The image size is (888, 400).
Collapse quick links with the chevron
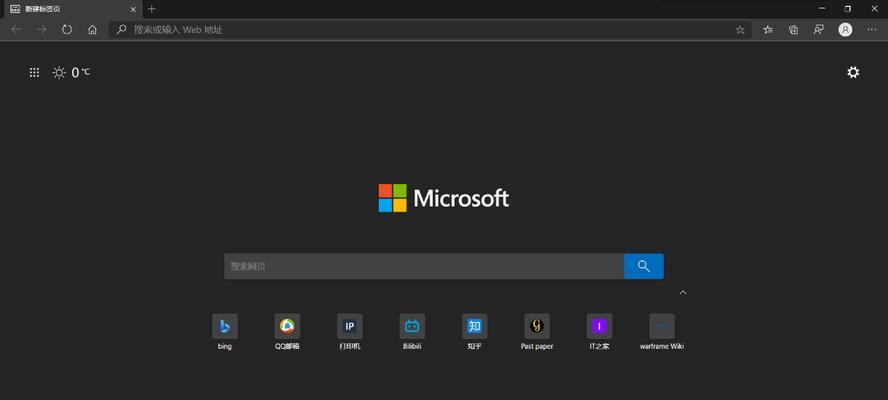(x=683, y=292)
